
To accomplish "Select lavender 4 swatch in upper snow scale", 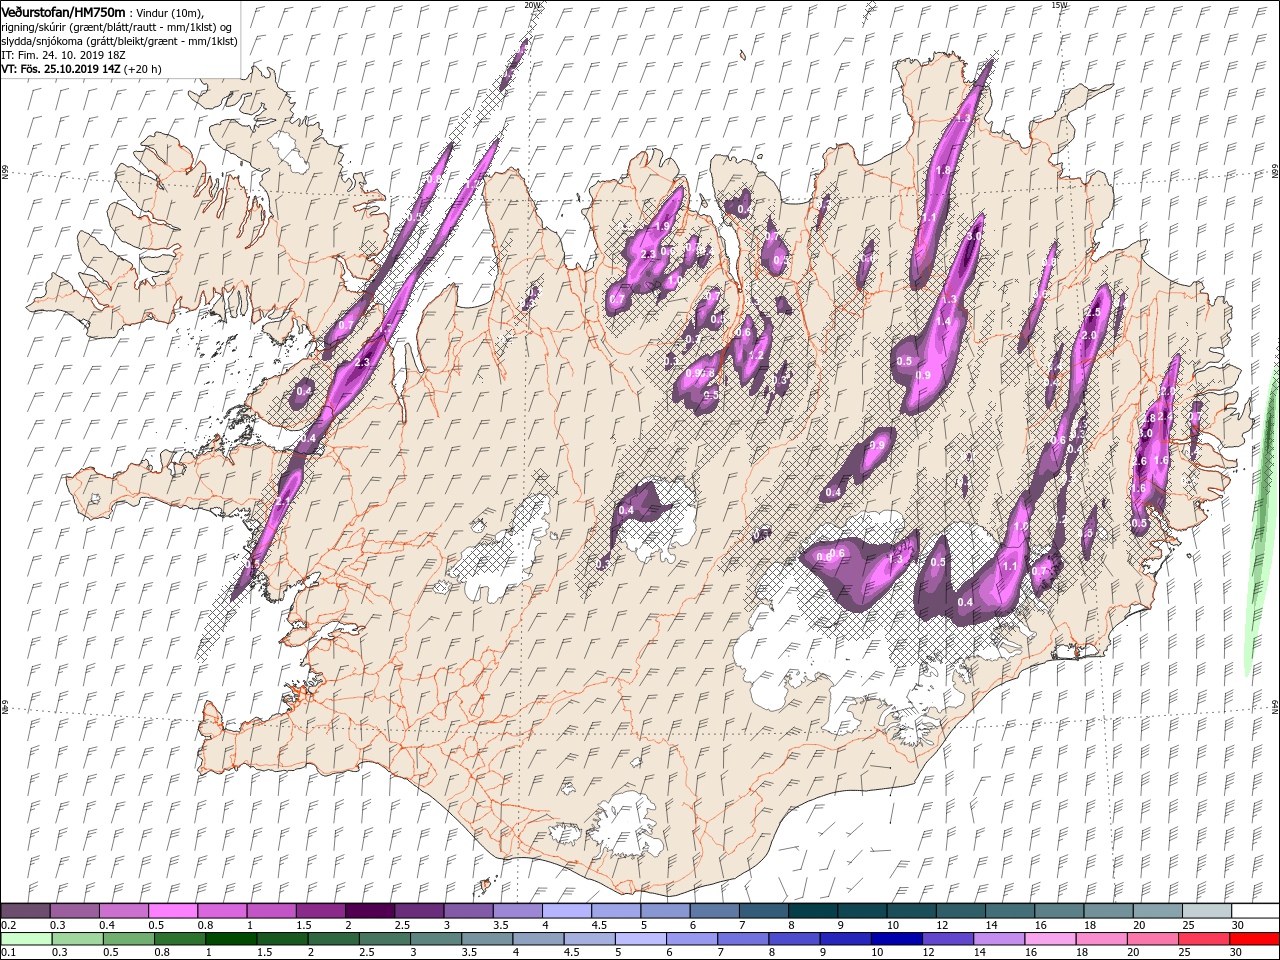I will [x=566, y=911].
